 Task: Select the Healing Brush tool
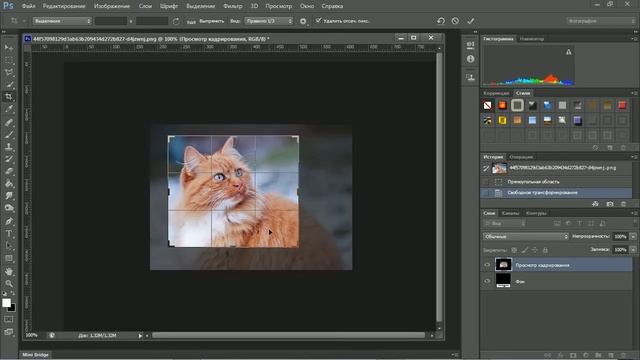[x=9, y=122]
